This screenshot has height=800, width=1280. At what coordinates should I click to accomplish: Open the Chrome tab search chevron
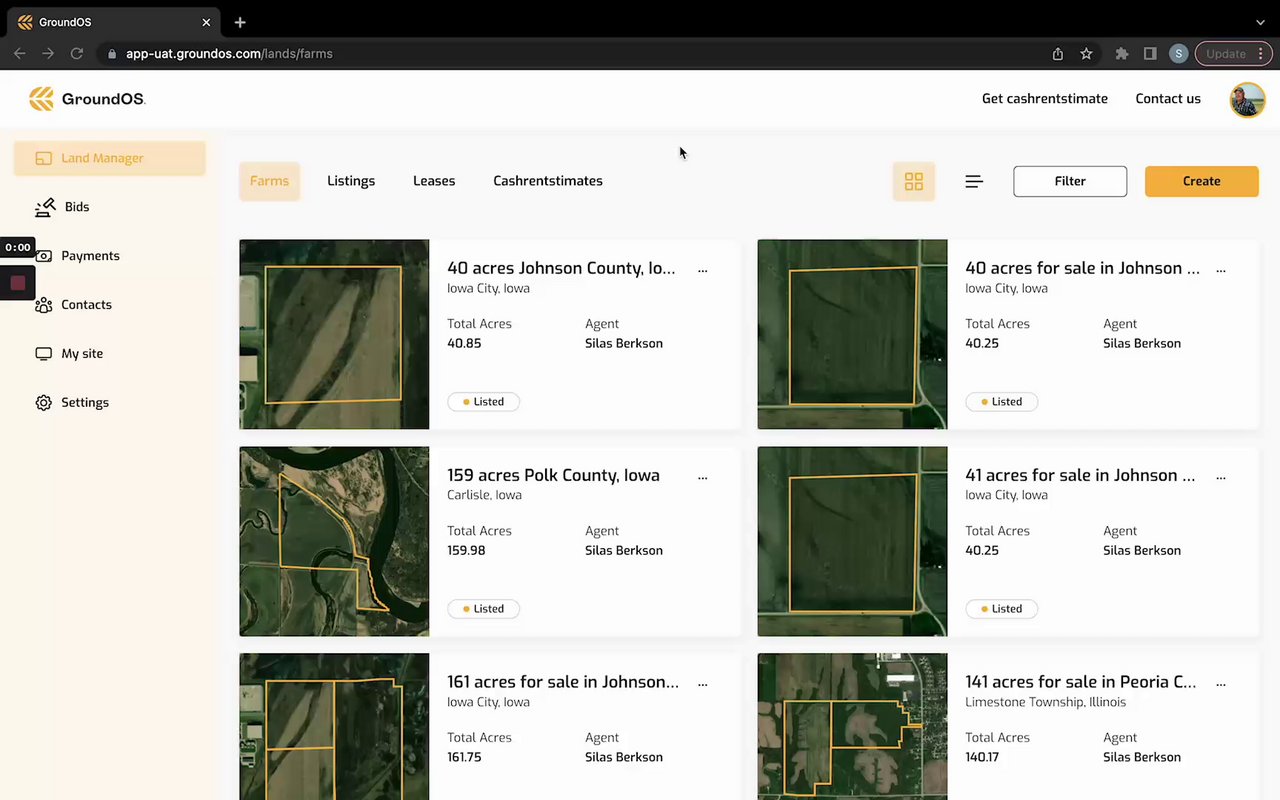pos(1260,22)
